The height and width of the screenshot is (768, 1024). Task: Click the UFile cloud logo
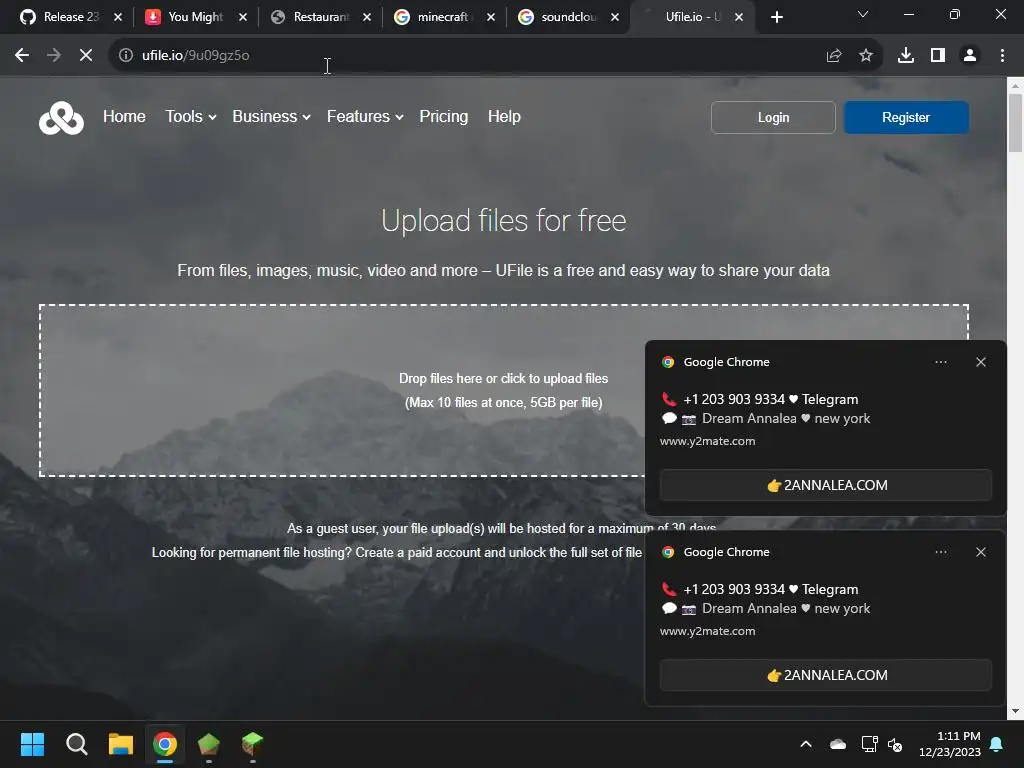[x=61, y=118]
